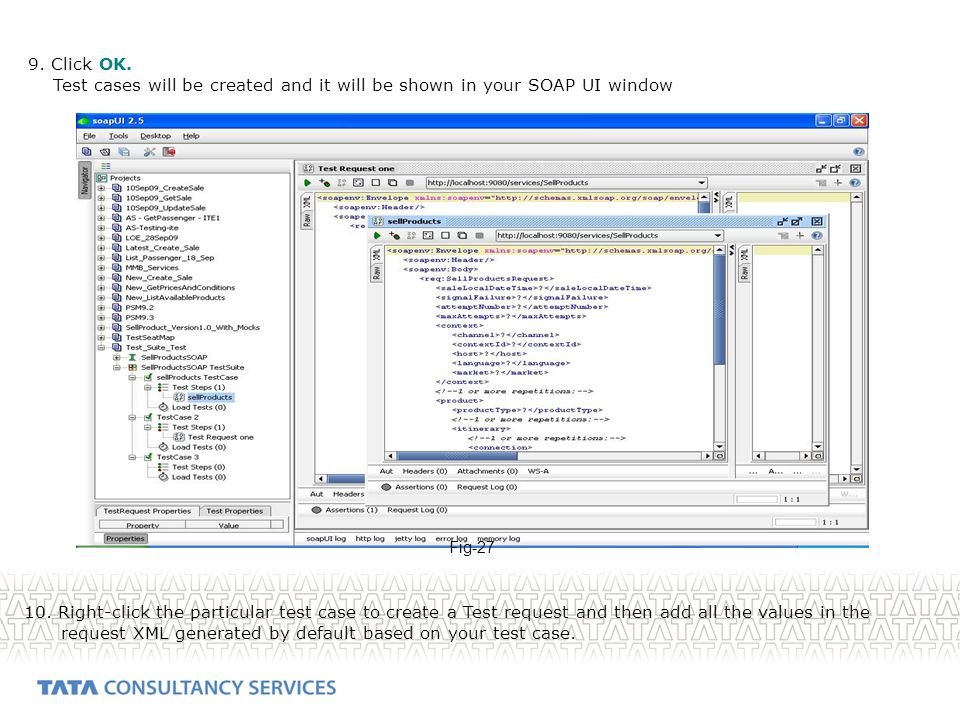Viewport: 960px width, 720px height.
Task: Click the sellProducts request icon in tree
Action: (179, 397)
